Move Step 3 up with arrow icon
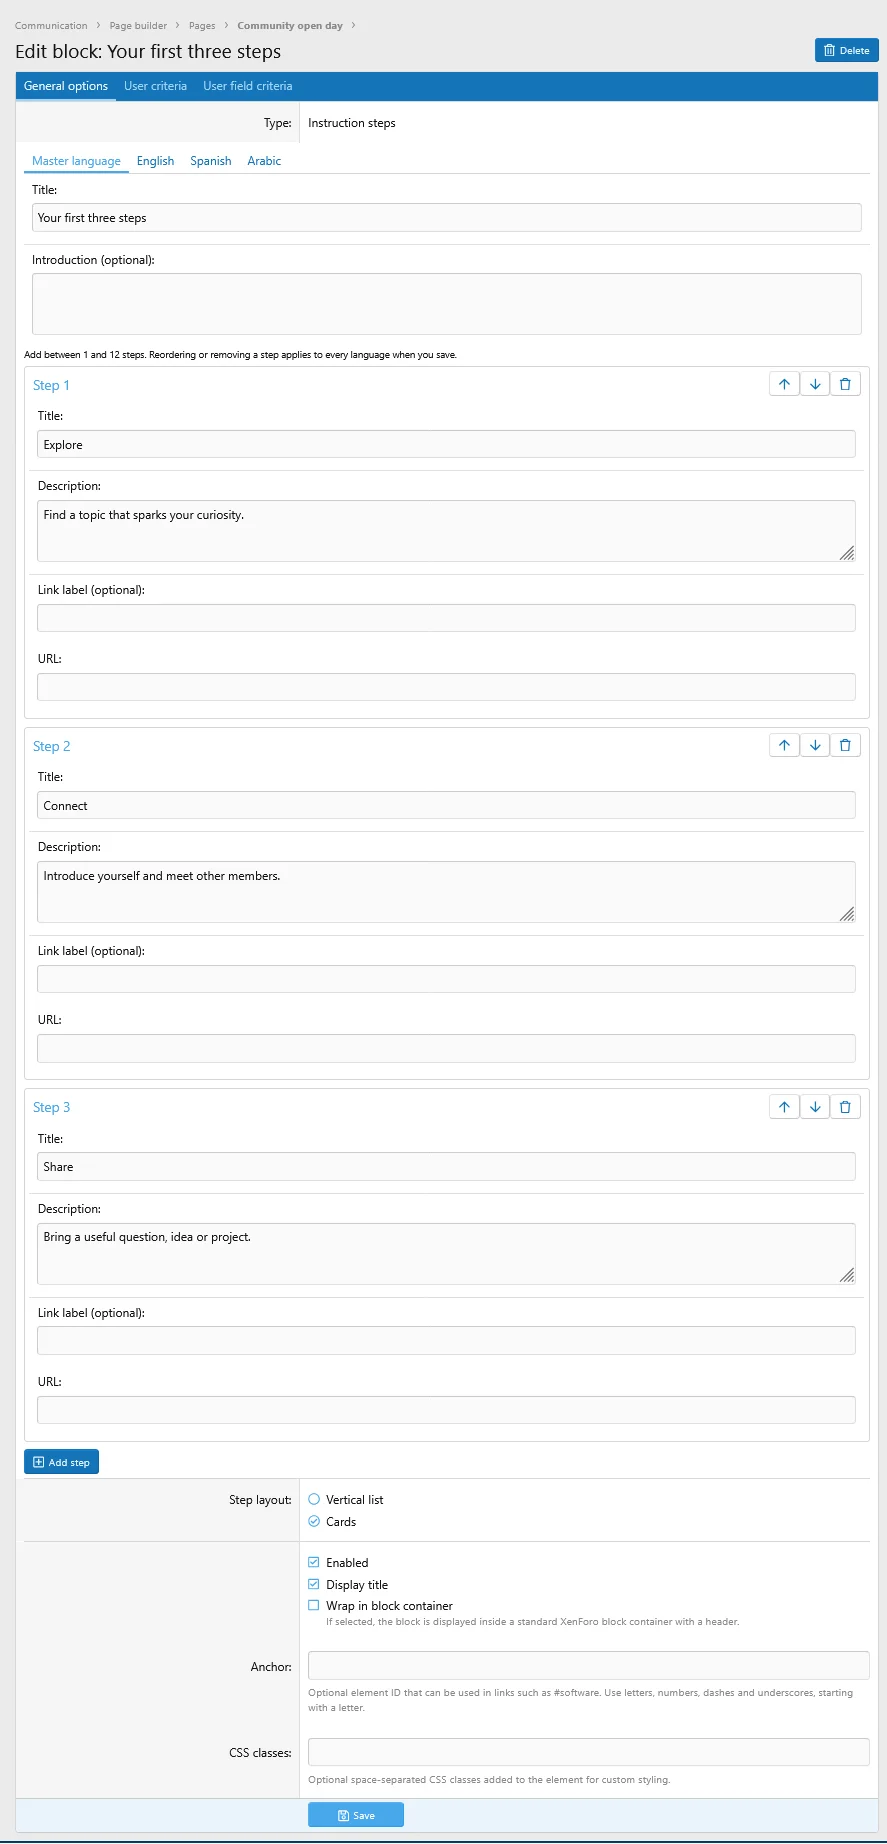The image size is (887, 1844). pos(784,1106)
